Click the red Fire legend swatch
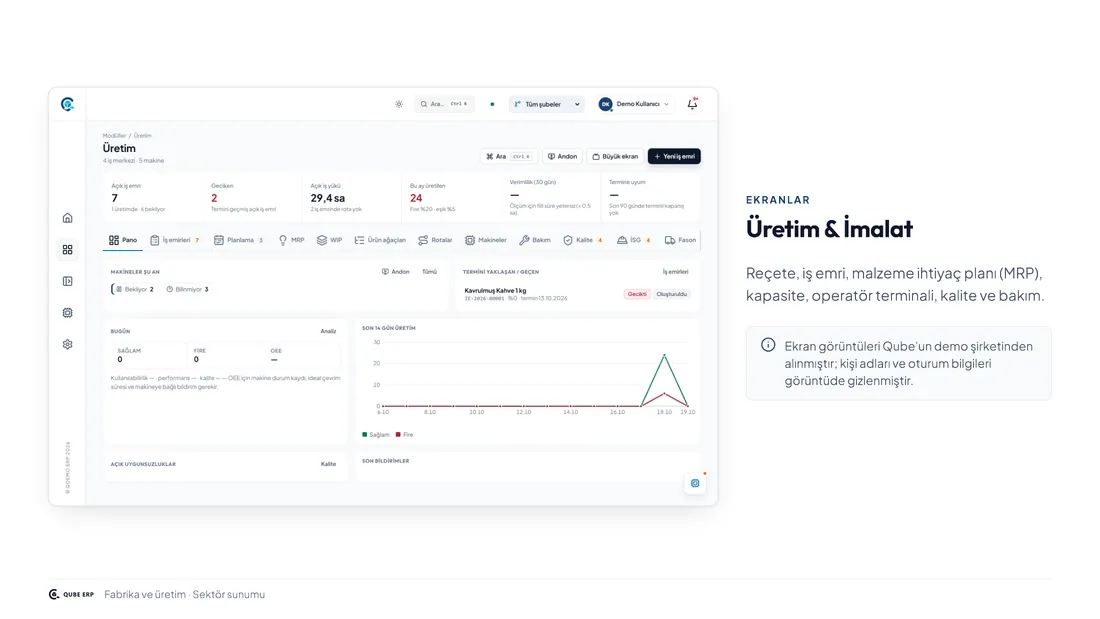 pyautogui.click(x=398, y=434)
